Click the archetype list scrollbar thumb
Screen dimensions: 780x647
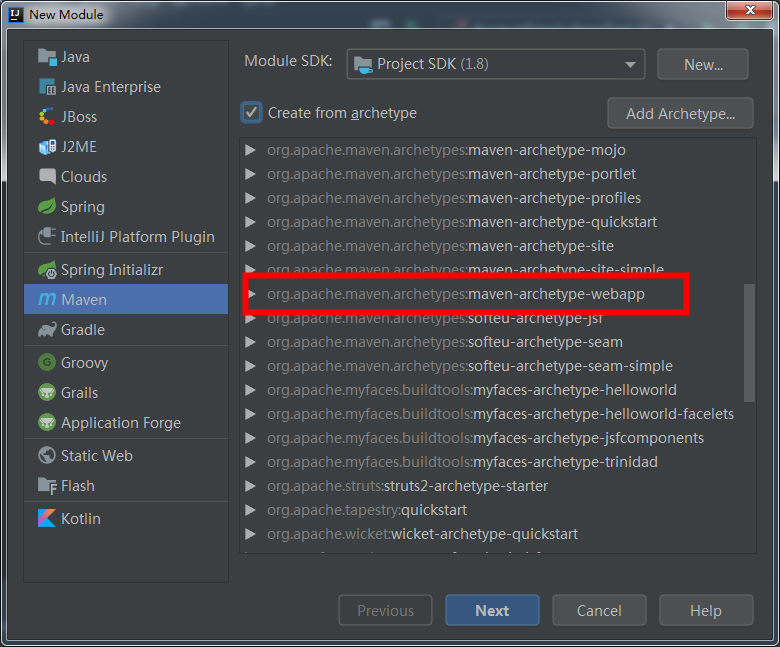tap(749, 343)
